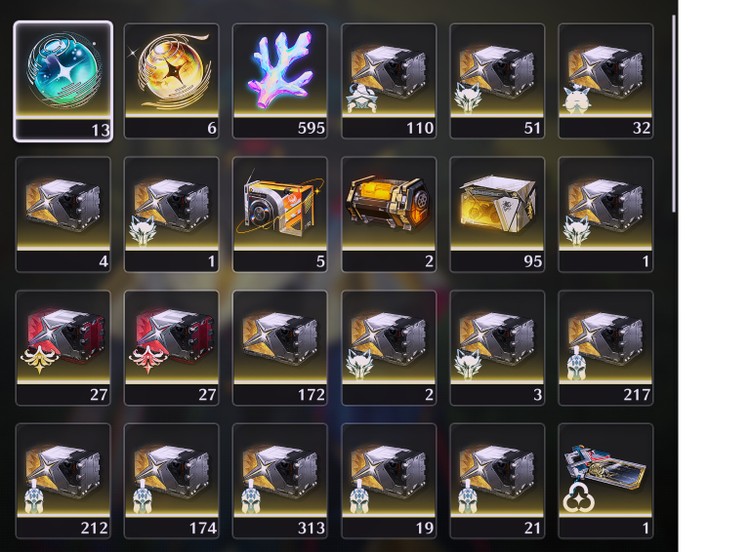Pick the iridescent coral item with 595
750x552 pixels.
[x=280, y=81]
